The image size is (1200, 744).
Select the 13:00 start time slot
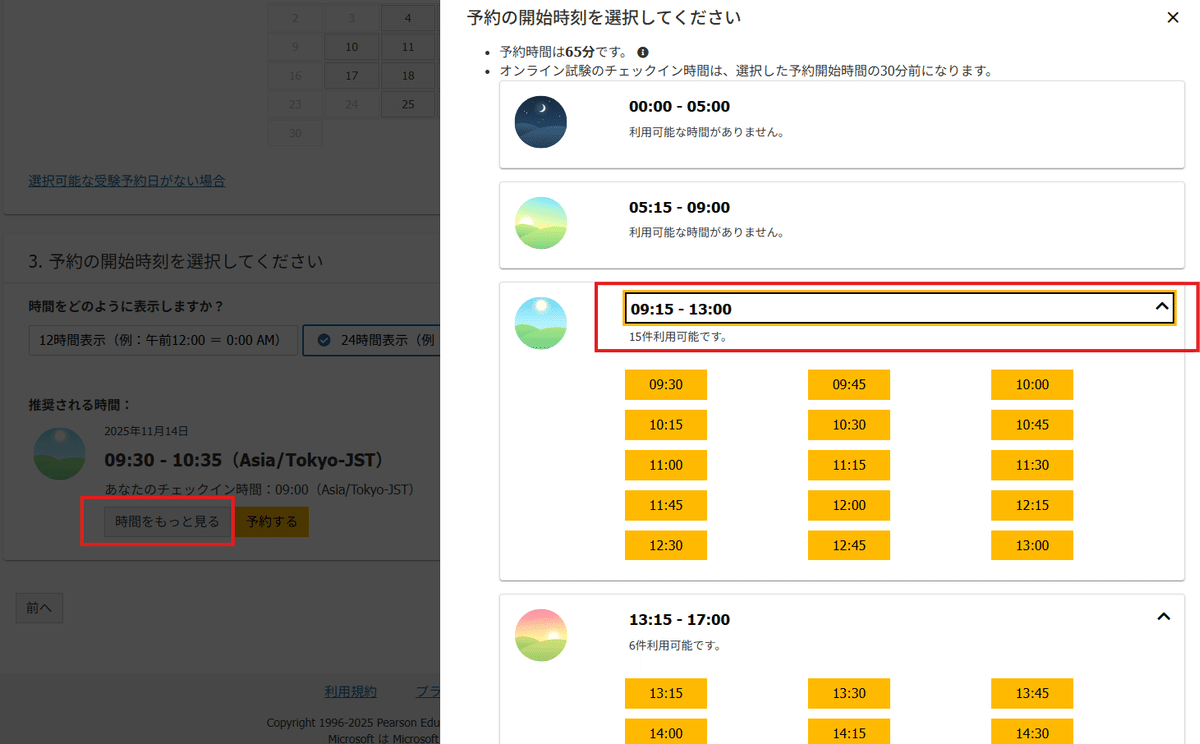pos(1032,545)
